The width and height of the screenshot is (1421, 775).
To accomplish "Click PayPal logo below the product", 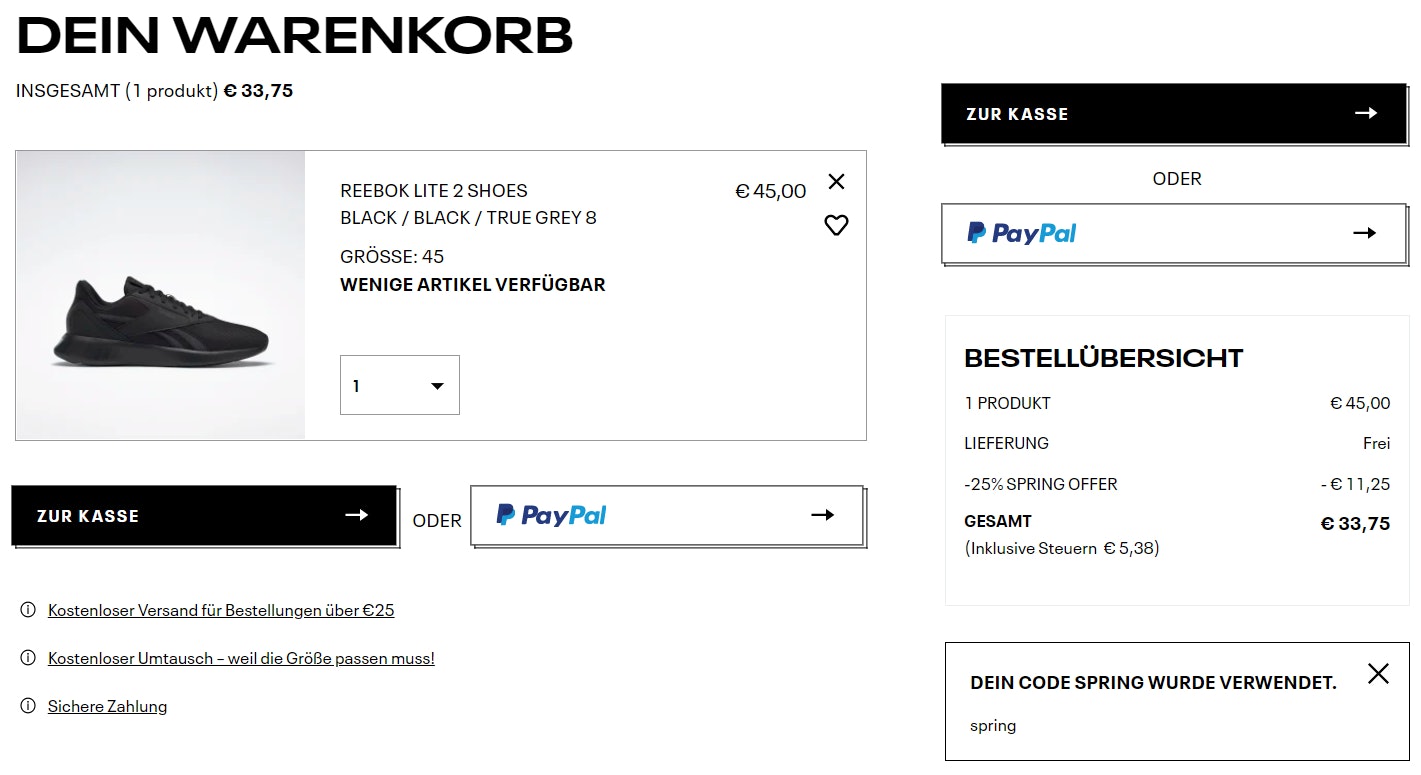I will (551, 515).
